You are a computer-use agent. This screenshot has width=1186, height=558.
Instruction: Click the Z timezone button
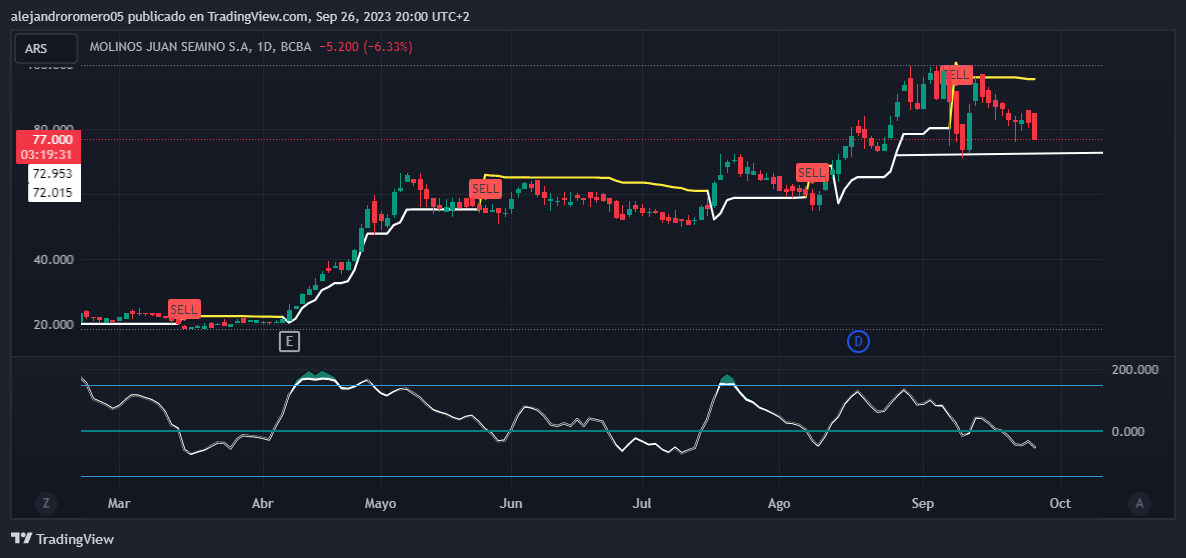[44, 503]
